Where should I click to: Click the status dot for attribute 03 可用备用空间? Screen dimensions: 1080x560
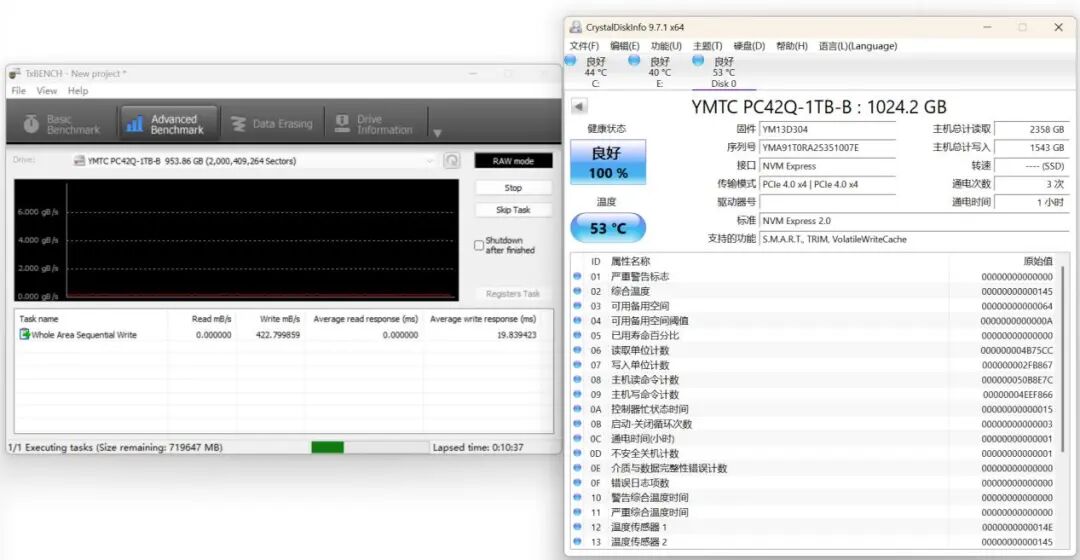(577, 306)
